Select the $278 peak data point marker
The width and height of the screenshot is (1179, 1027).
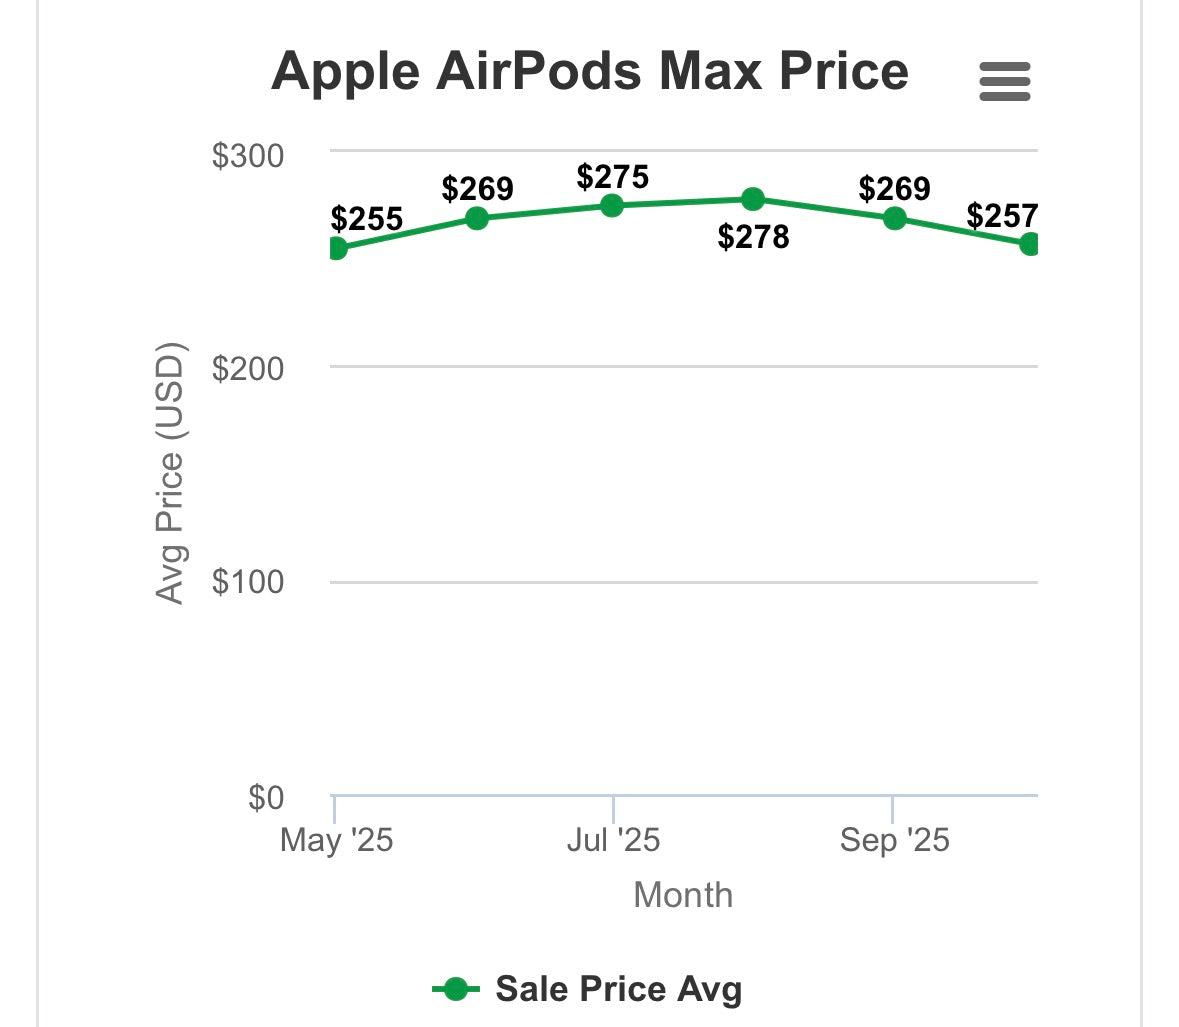pos(752,200)
